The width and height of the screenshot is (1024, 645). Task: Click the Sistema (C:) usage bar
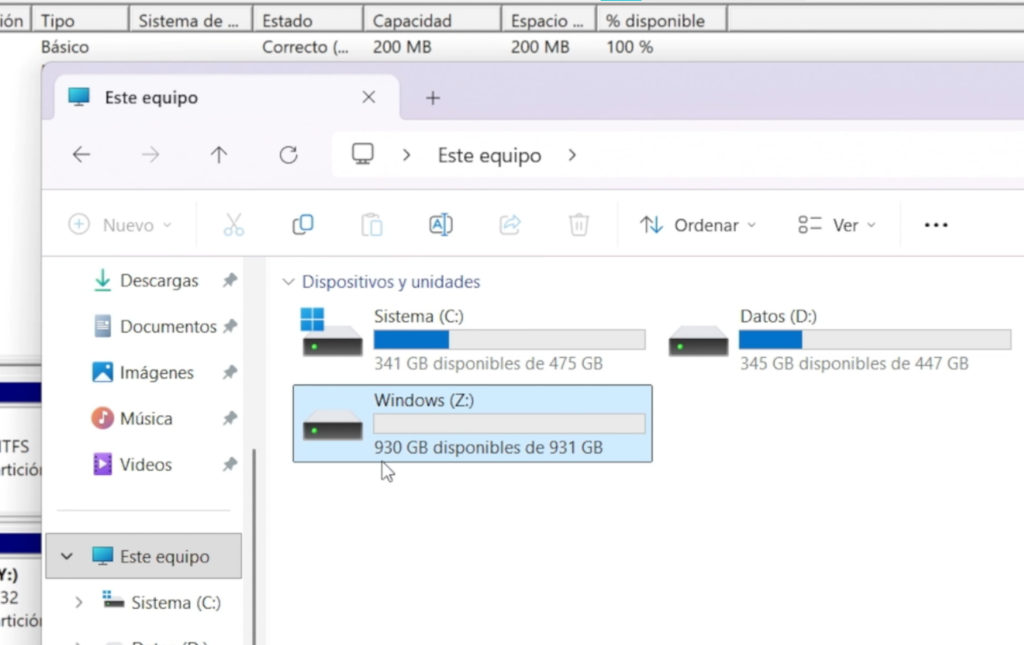(509, 339)
